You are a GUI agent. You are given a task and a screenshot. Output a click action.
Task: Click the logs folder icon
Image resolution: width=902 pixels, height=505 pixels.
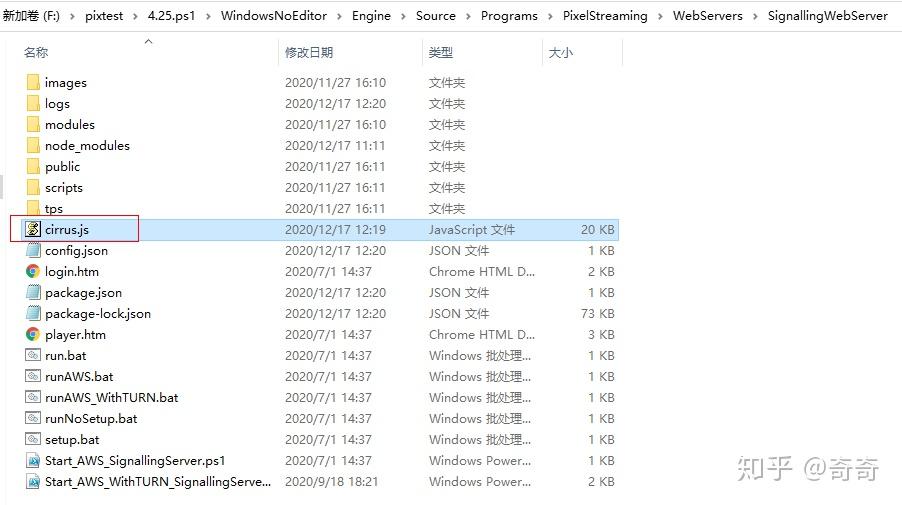coord(33,104)
